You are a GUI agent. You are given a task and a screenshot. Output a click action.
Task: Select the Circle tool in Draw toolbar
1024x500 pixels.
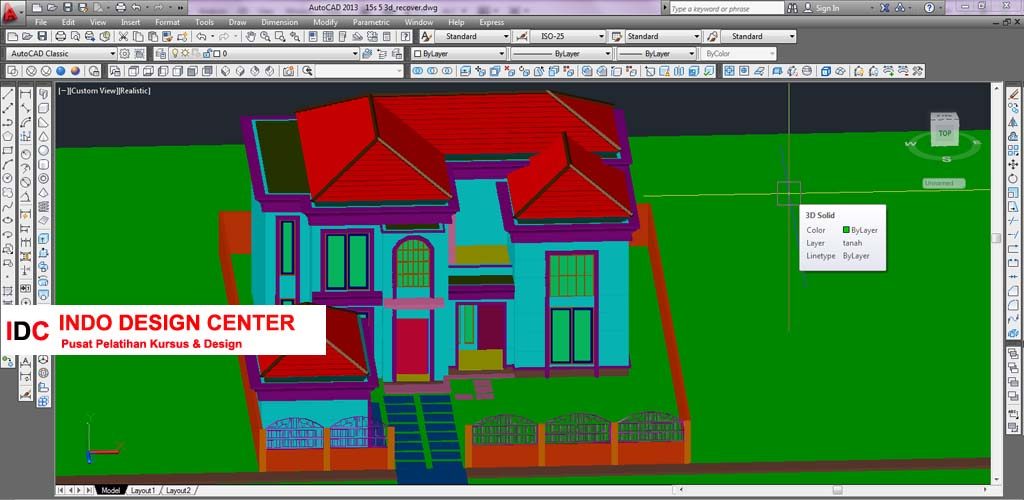pos(8,178)
